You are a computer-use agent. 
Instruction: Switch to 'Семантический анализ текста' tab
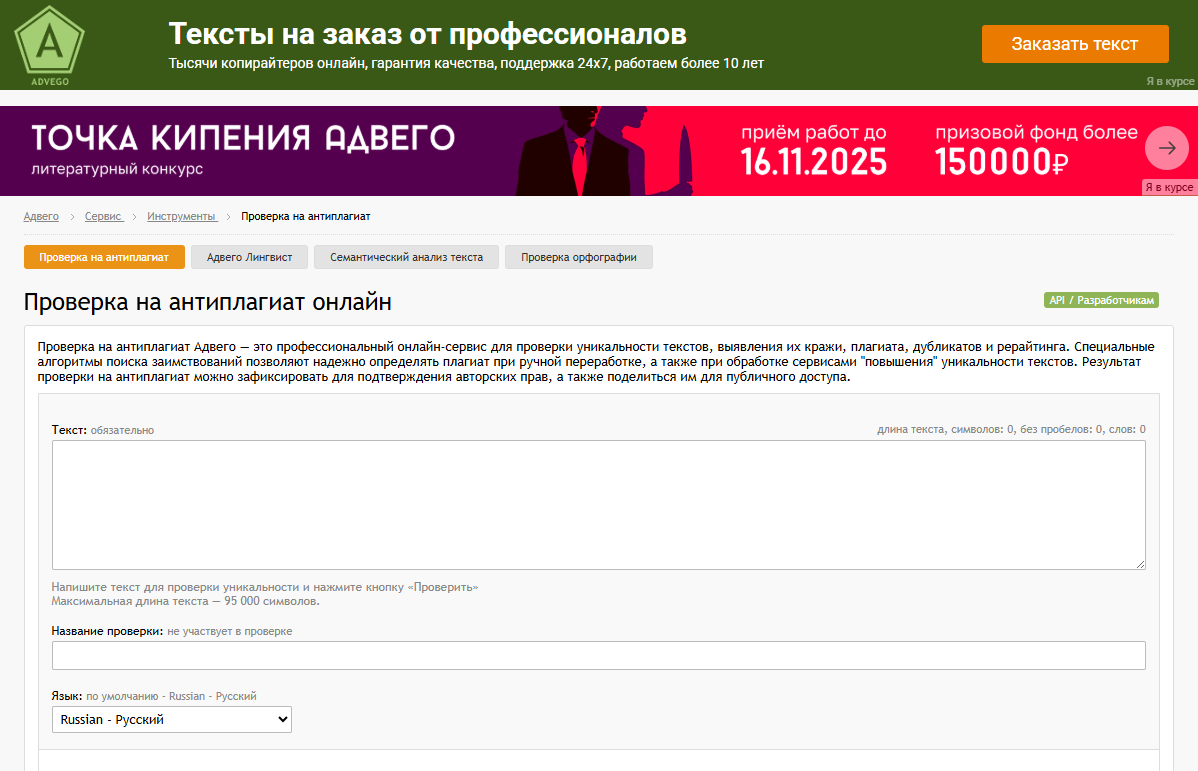[406, 258]
